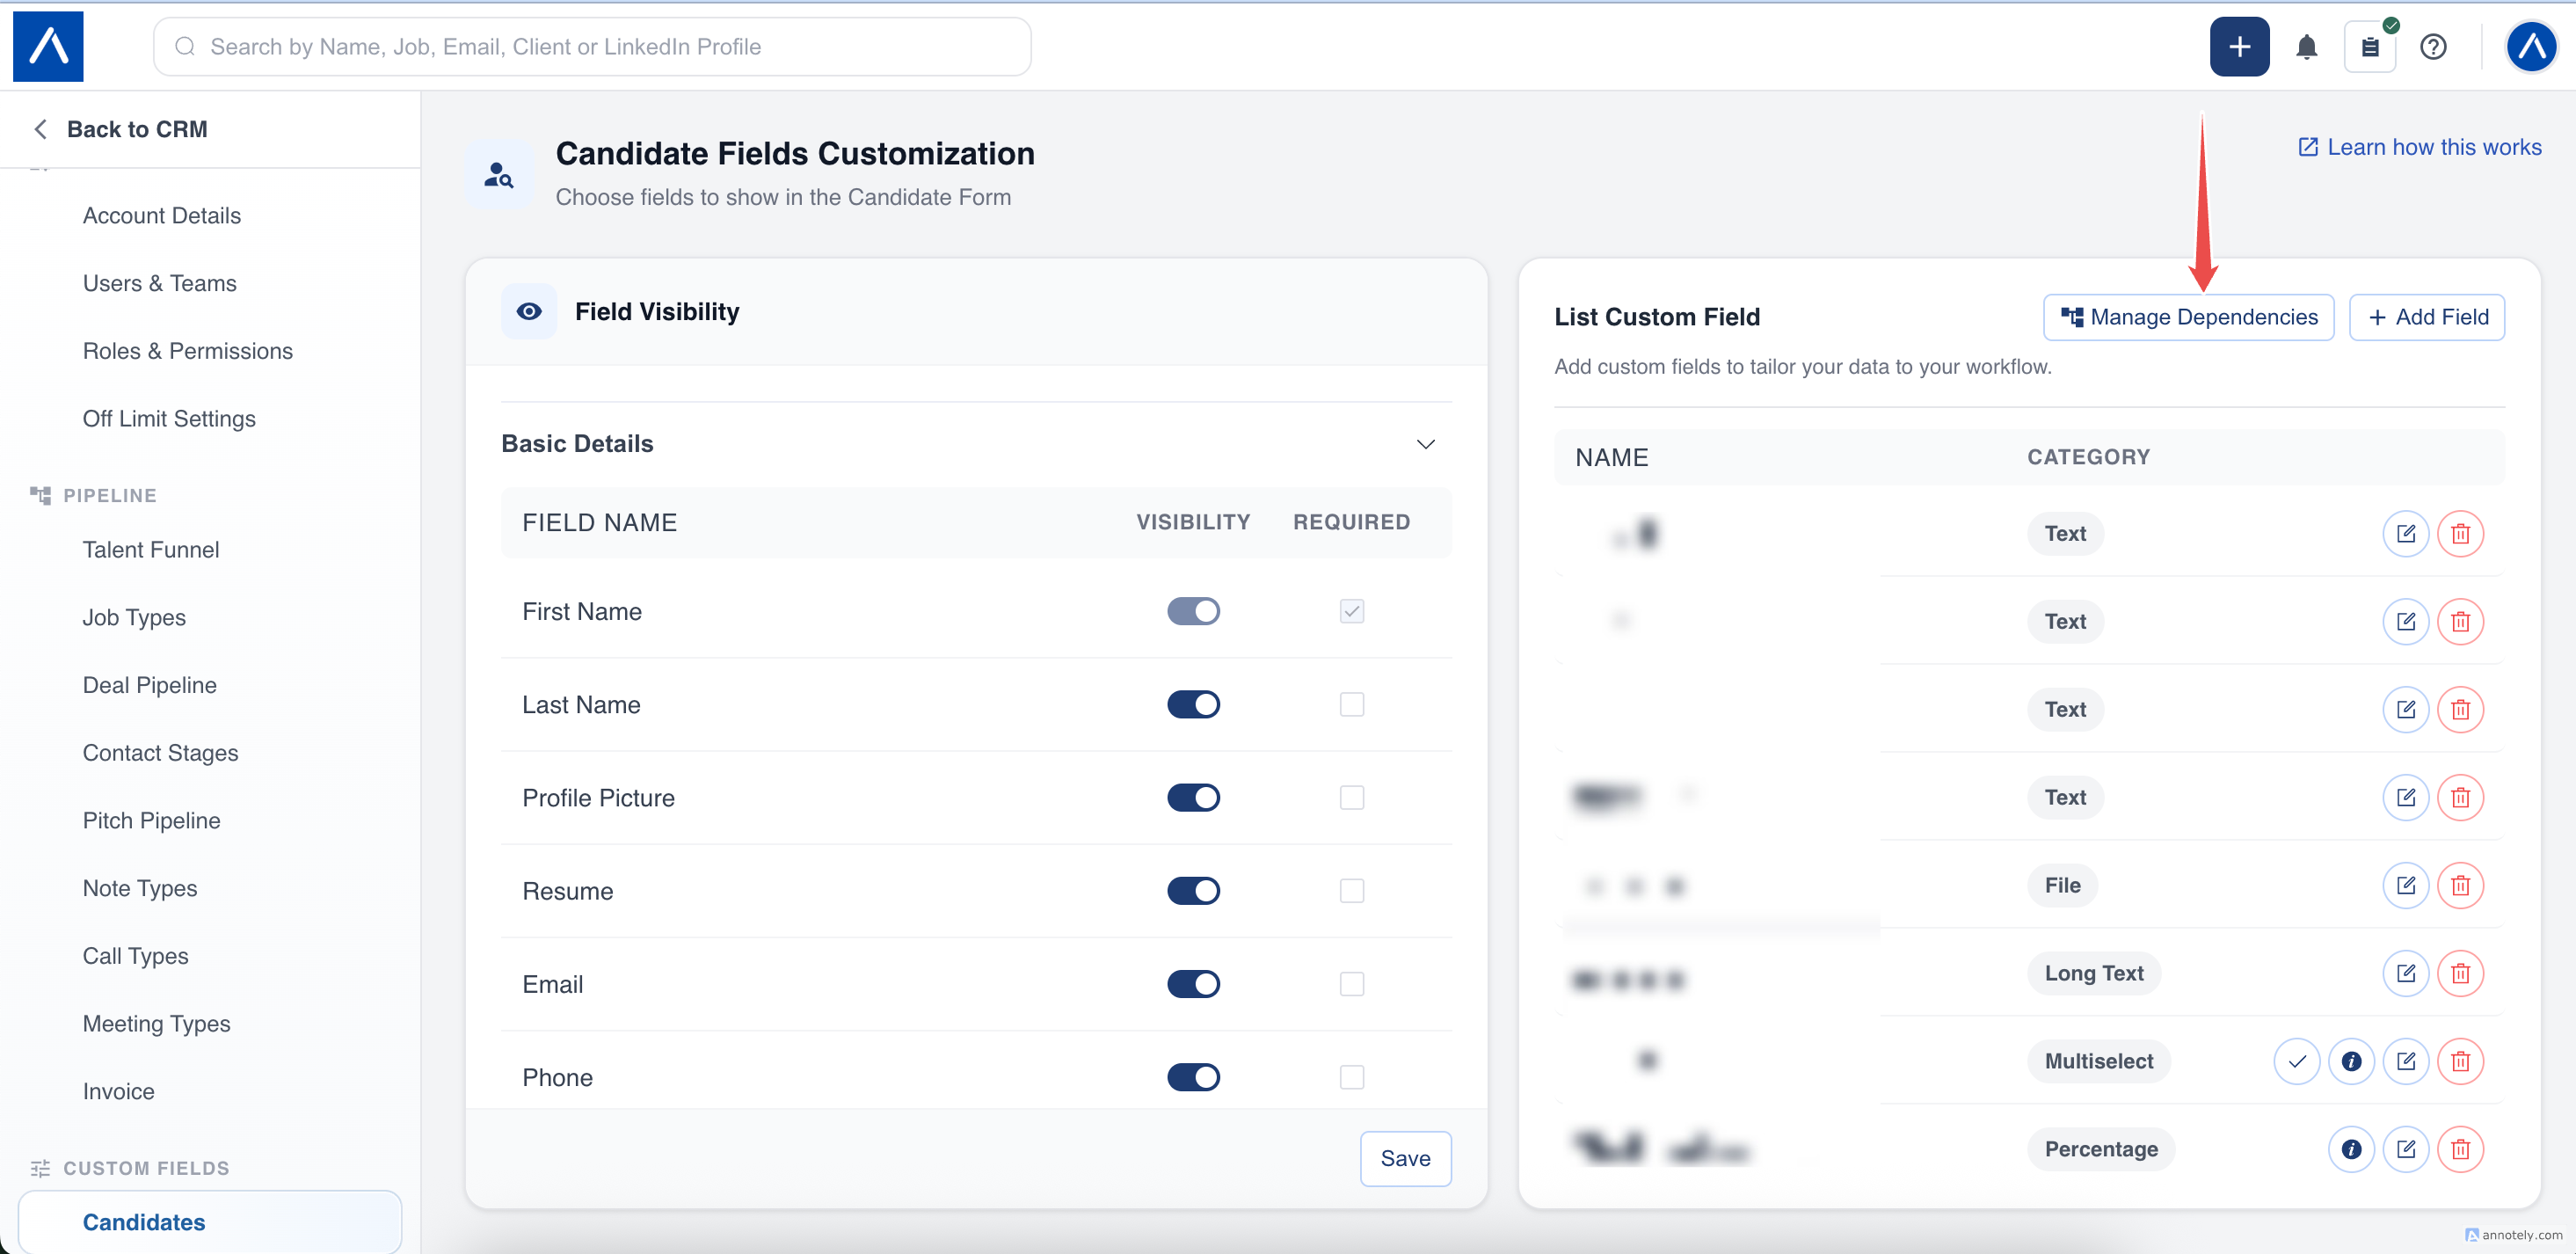Focus the search by name or job field
The width and height of the screenshot is (2576, 1254).
tap(592, 46)
